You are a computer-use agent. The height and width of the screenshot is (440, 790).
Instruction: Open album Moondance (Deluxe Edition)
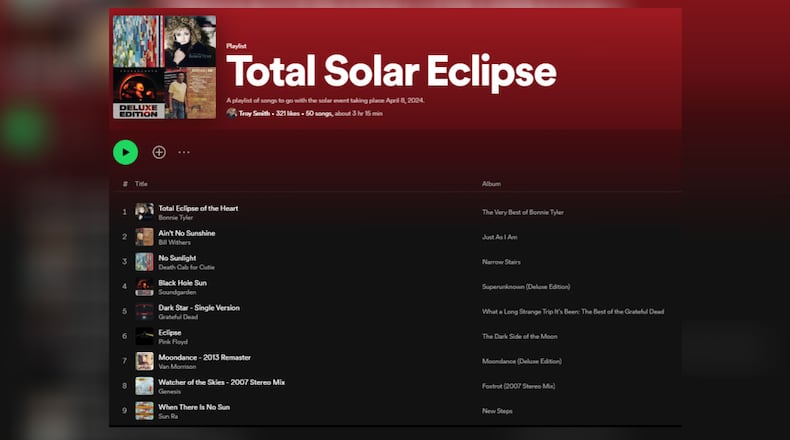[x=521, y=361]
